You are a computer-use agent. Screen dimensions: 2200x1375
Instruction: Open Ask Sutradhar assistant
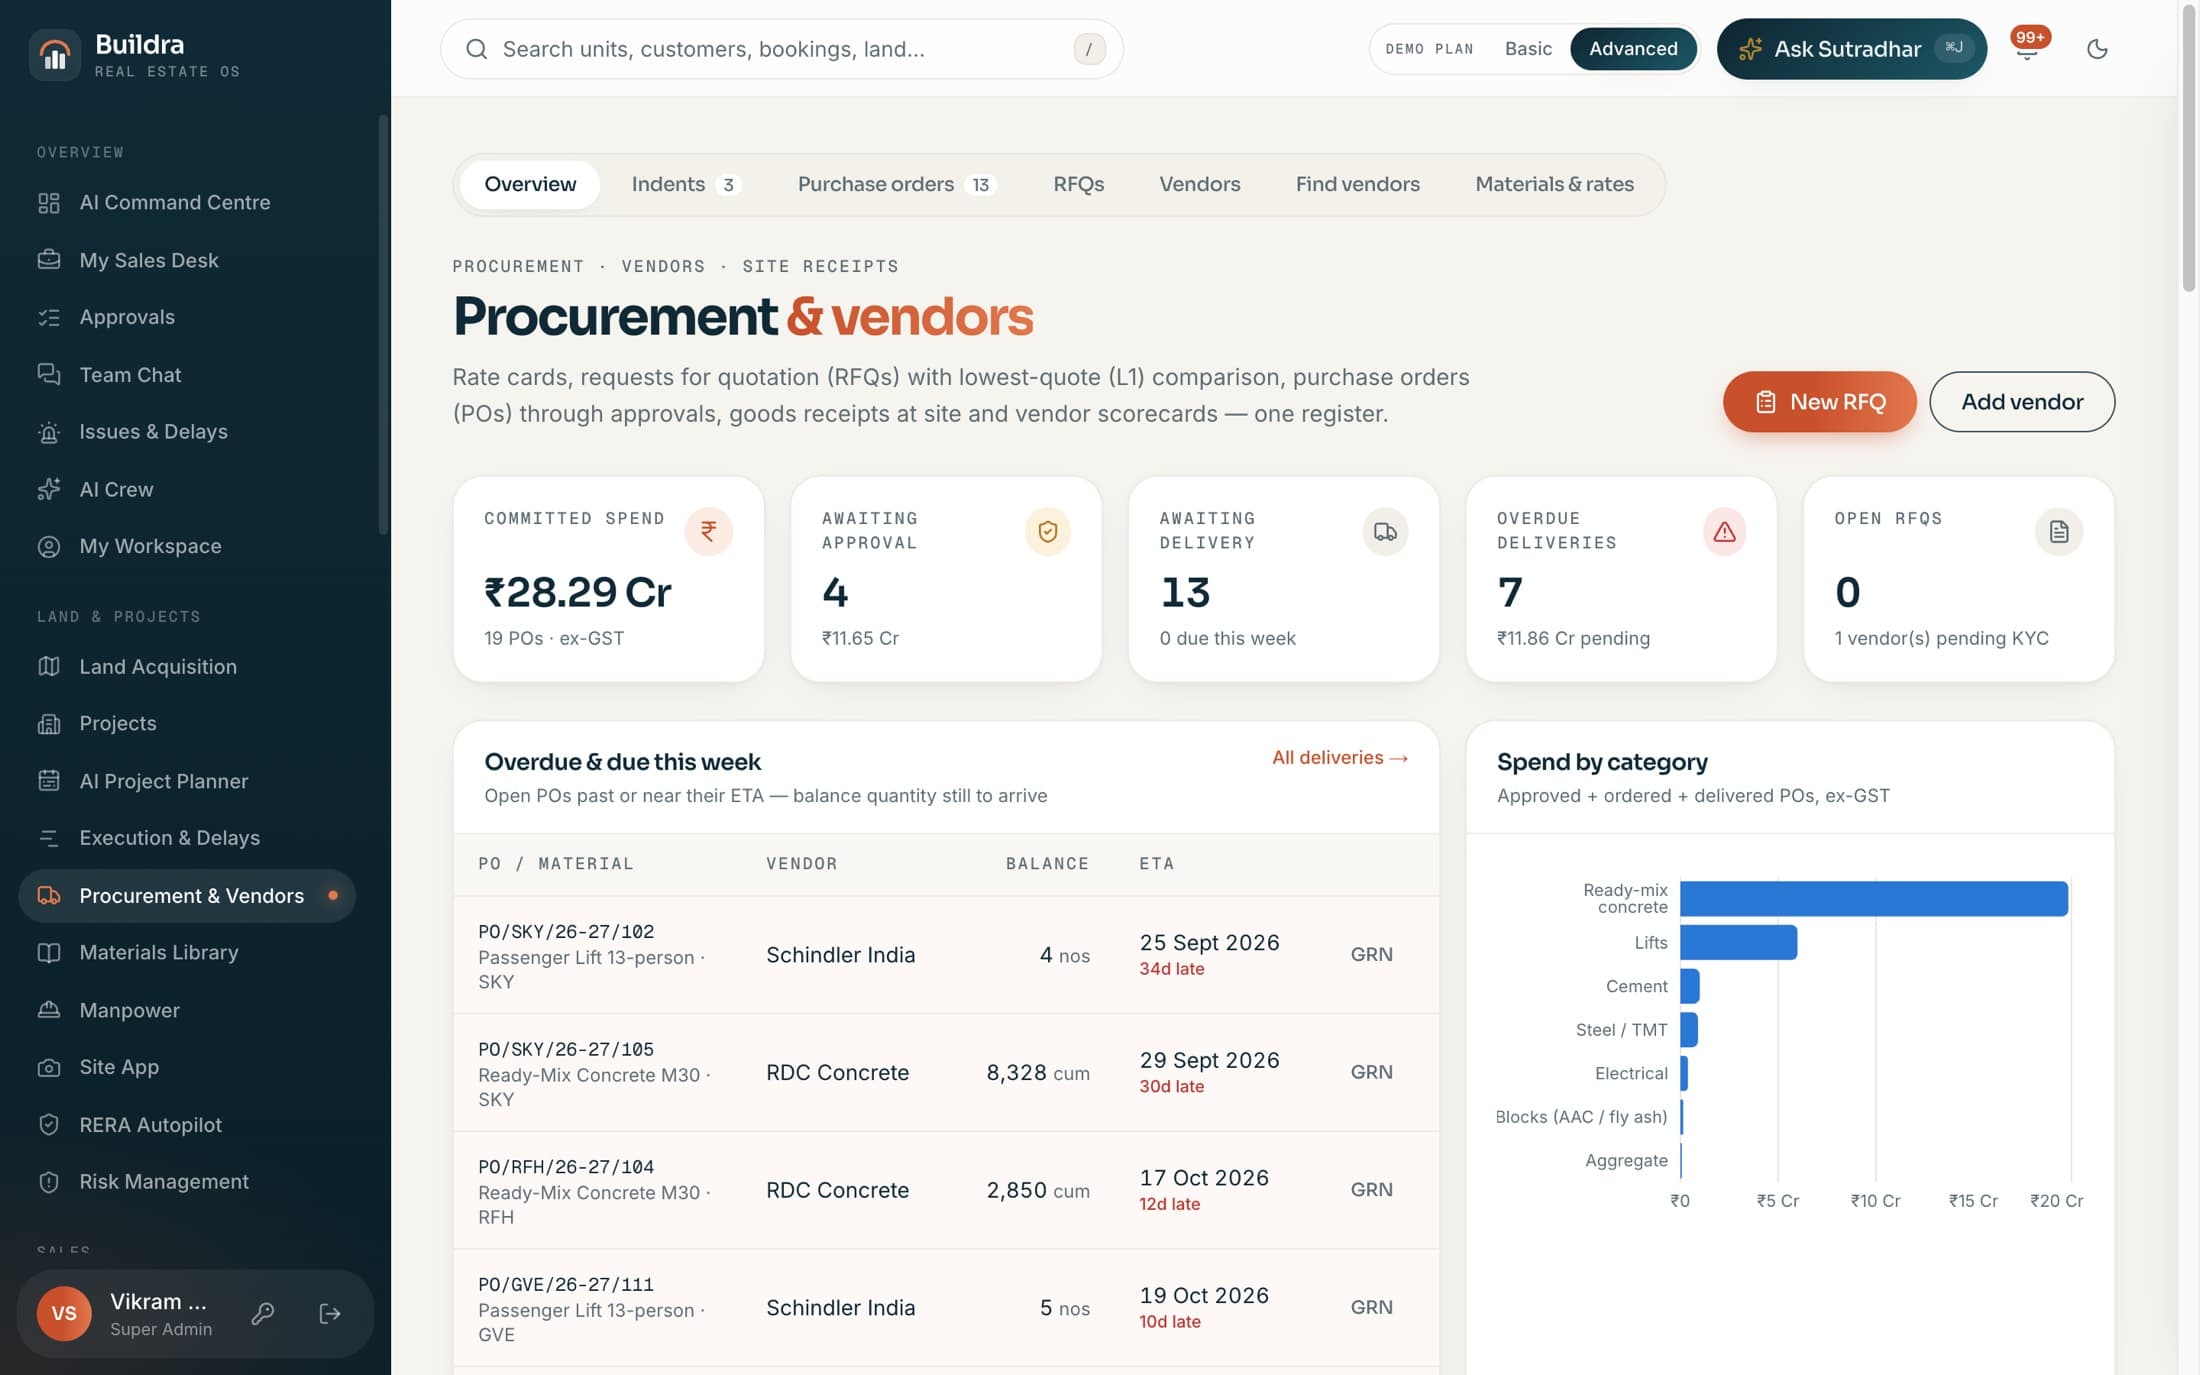pyautogui.click(x=1851, y=49)
